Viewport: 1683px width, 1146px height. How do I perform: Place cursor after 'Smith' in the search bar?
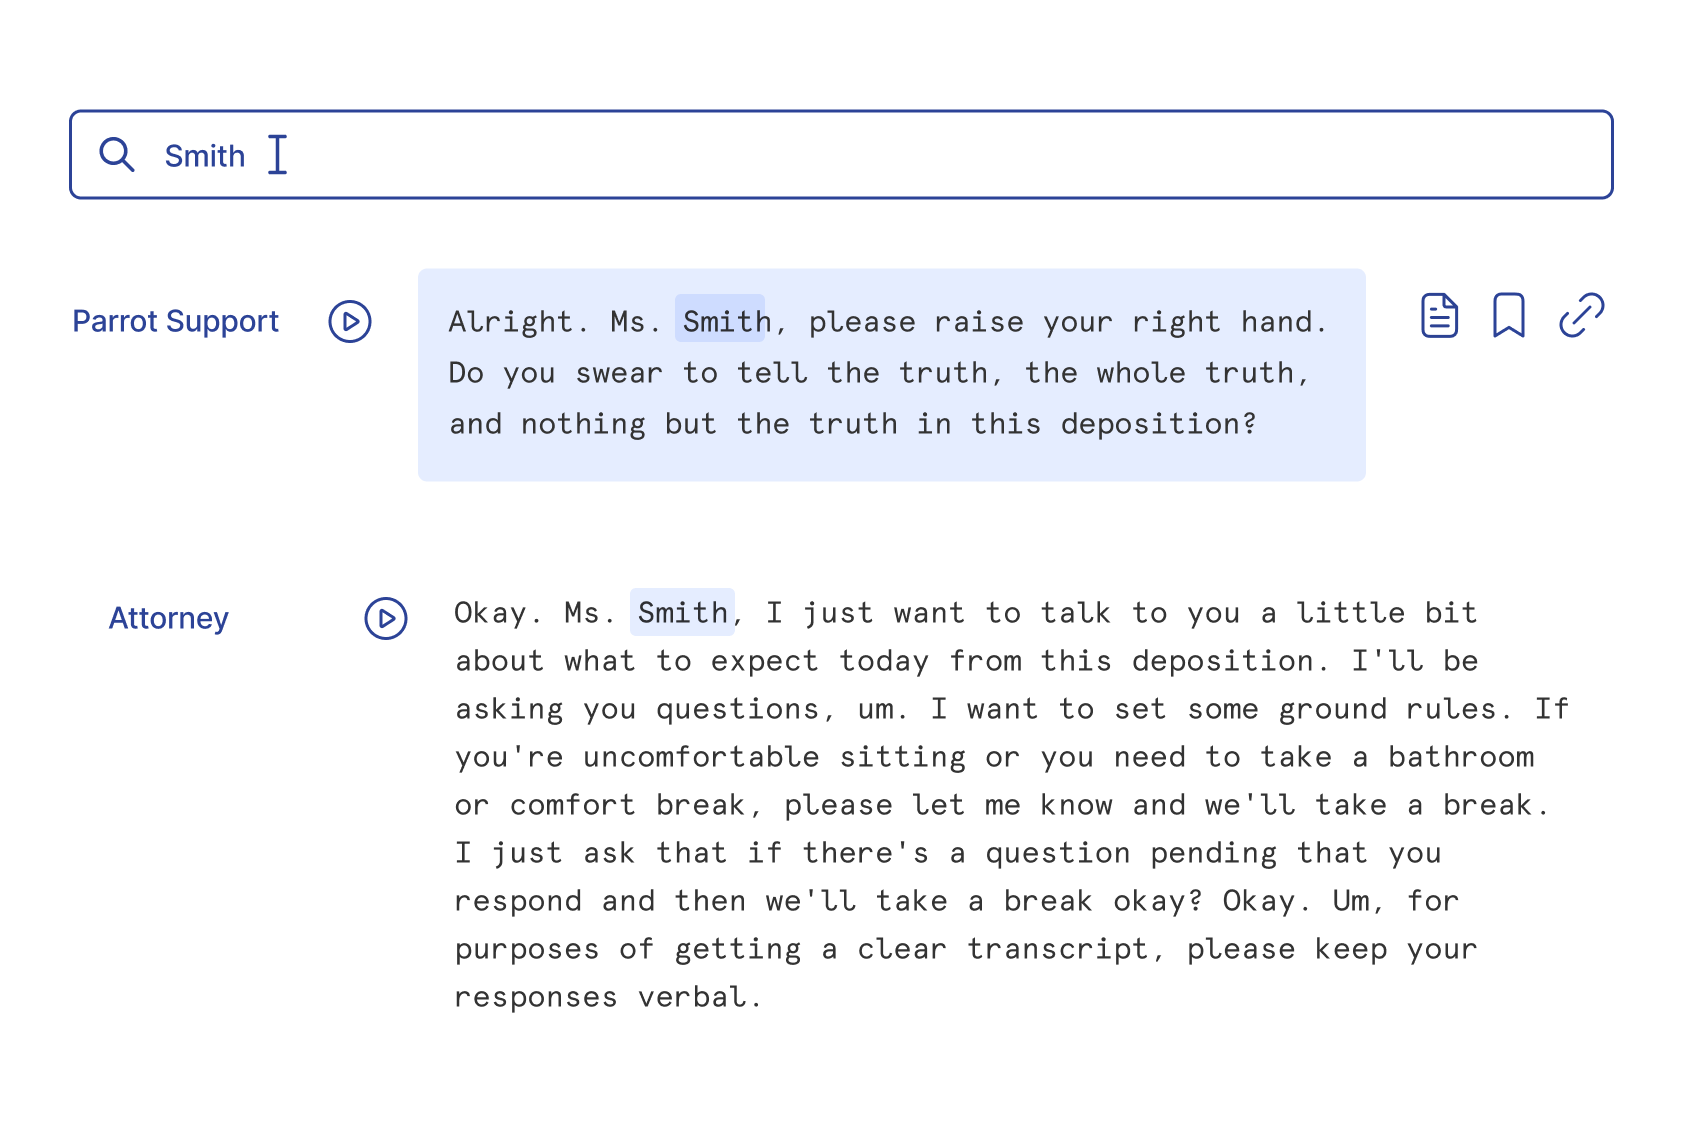[x=277, y=155]
